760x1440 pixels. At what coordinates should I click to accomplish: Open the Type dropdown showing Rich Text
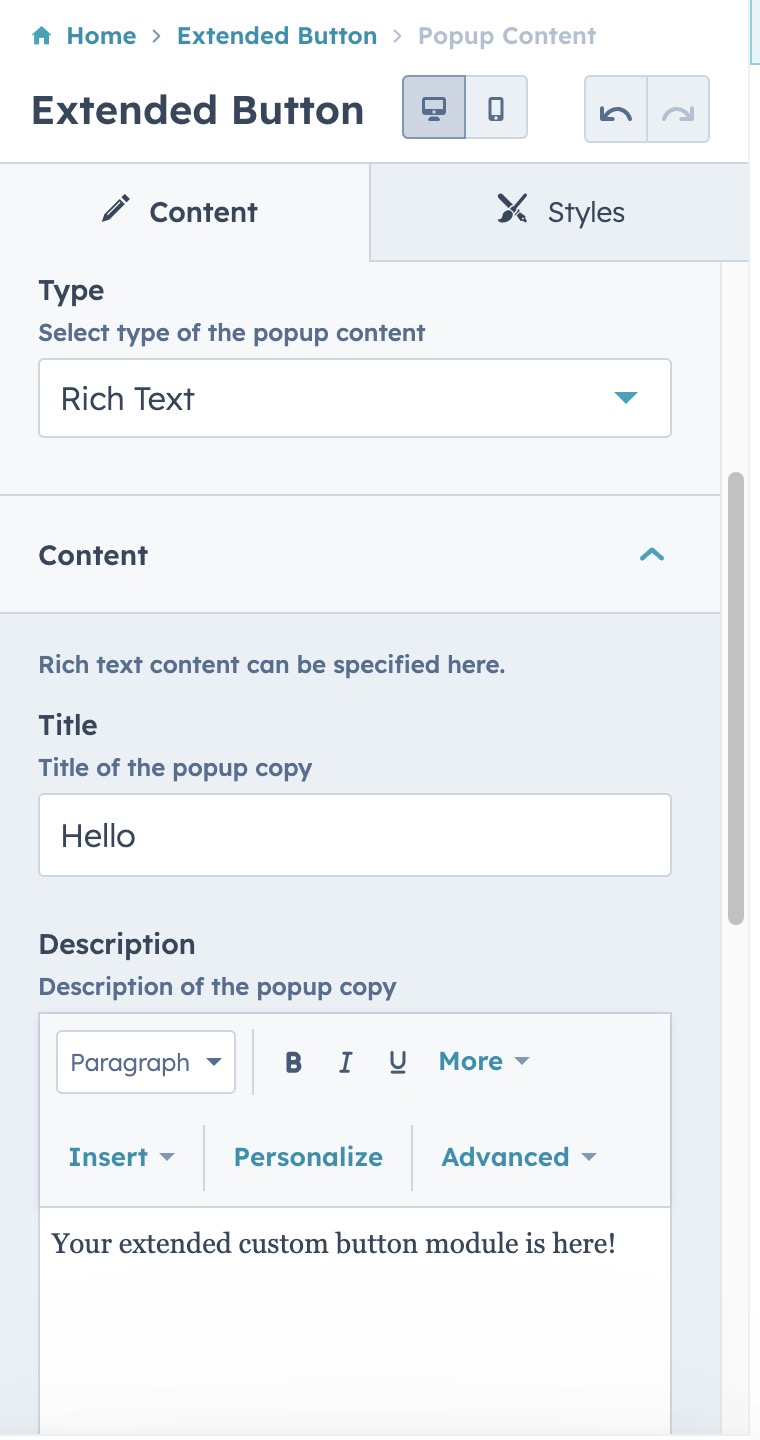point(355,398)
